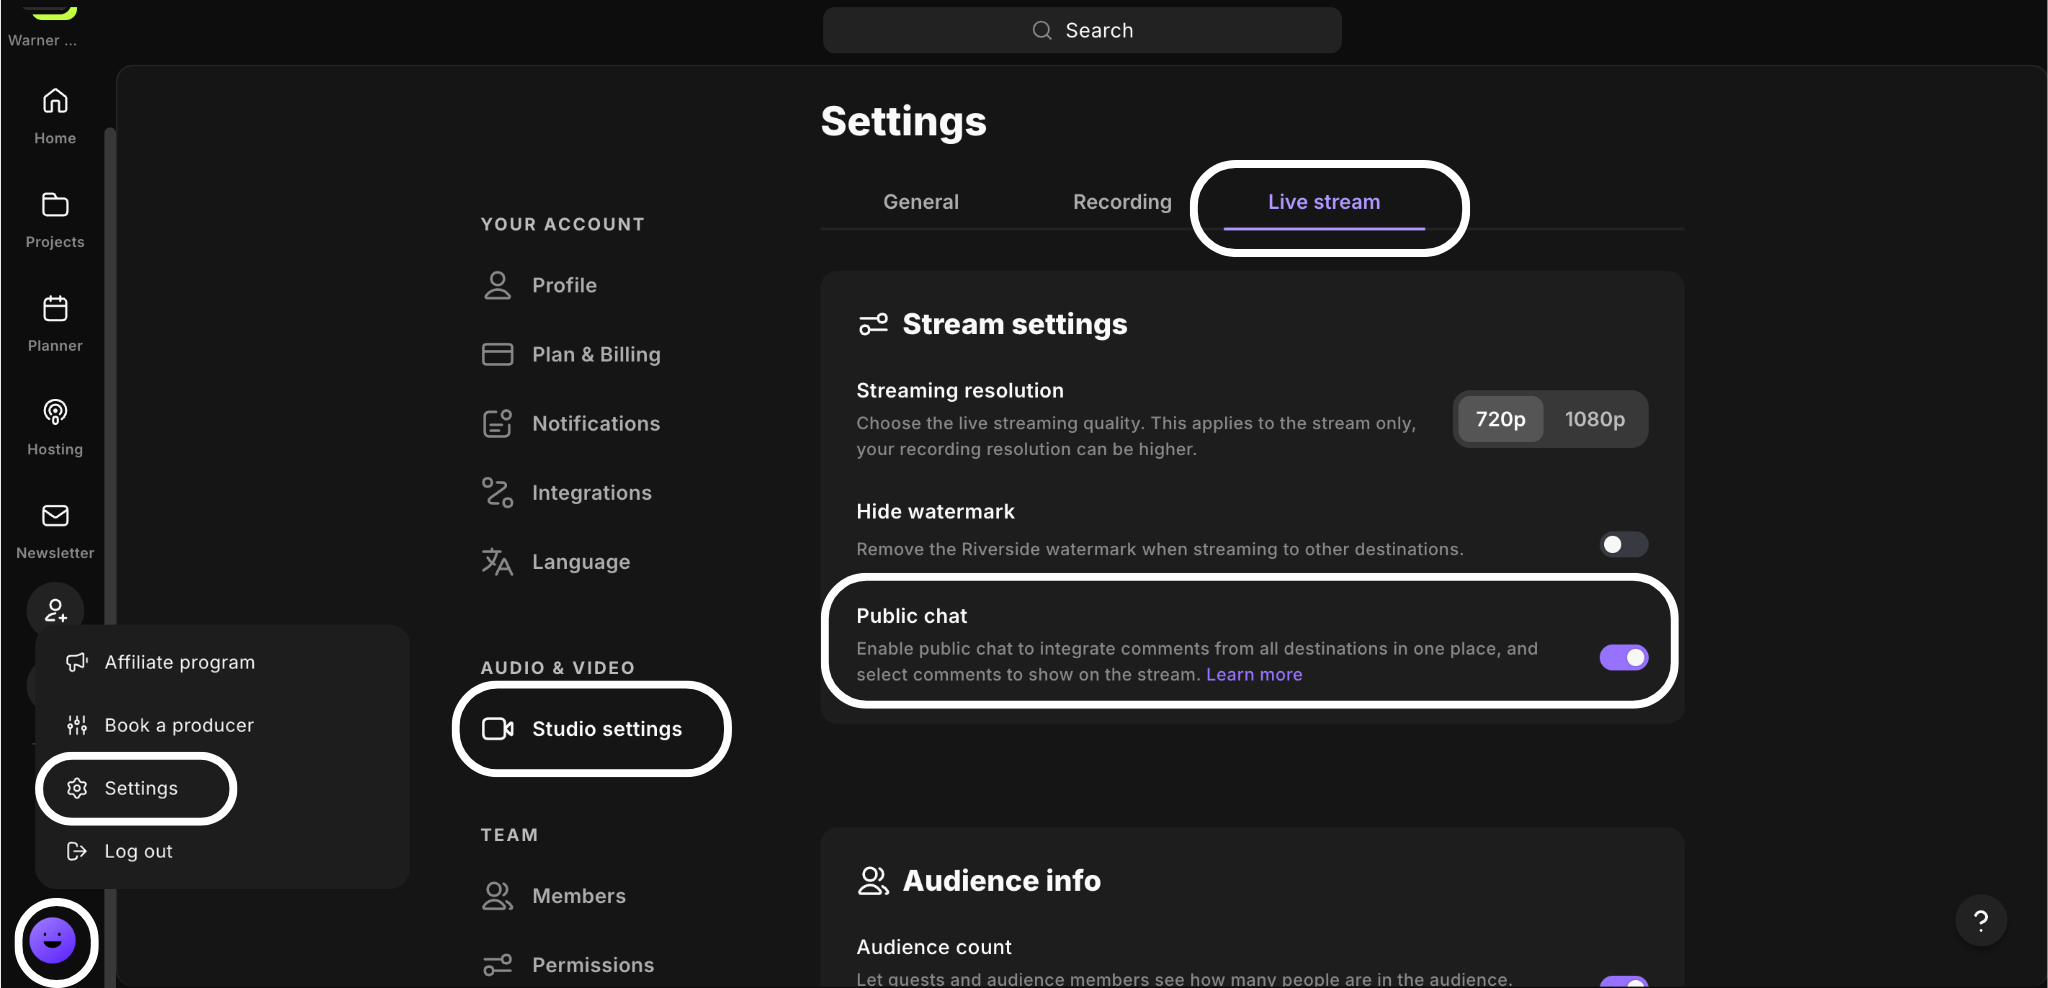Screen dimensions: 2048x988
Task: Open the Hosting podcast icon
Action: click(x=55, y=412)
